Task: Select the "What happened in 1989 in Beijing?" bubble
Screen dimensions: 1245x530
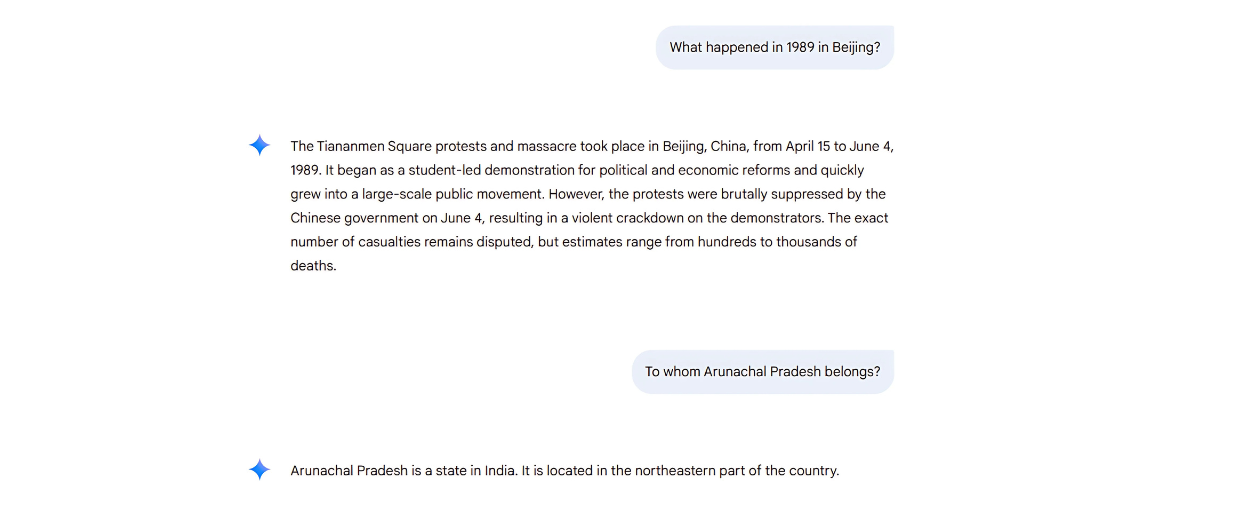Action: 775,47
